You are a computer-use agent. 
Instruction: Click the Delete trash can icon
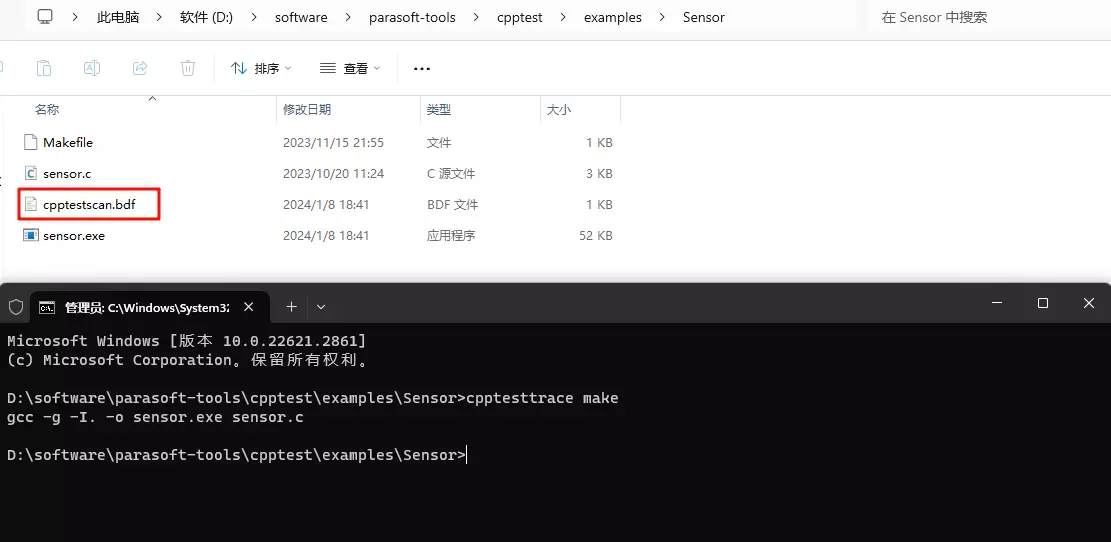point(188,68)
